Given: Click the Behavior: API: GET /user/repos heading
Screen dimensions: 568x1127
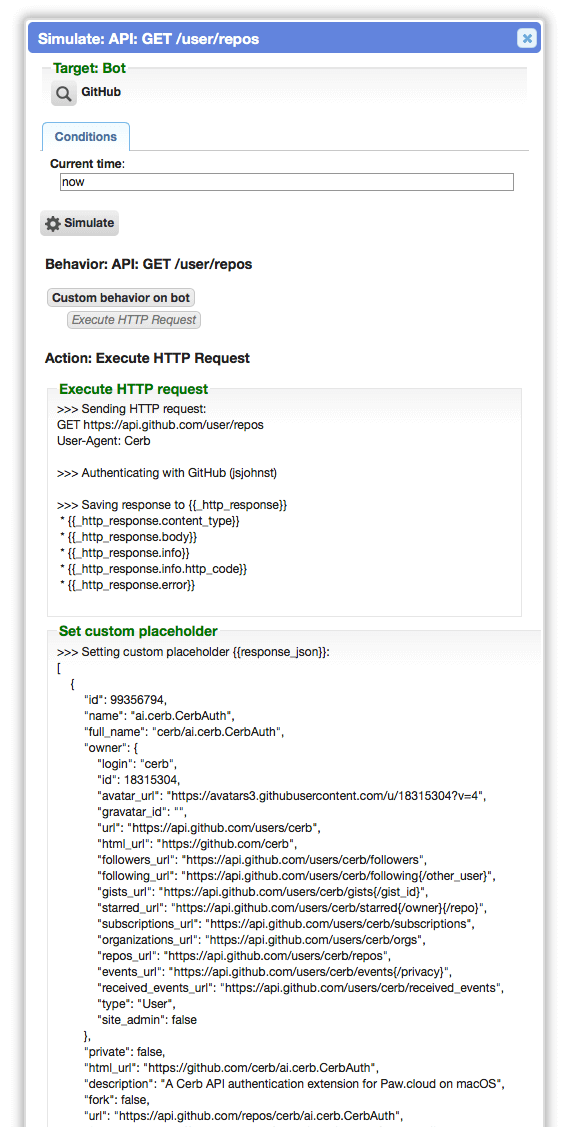Looking at the screenshot, I should point(149,264).
